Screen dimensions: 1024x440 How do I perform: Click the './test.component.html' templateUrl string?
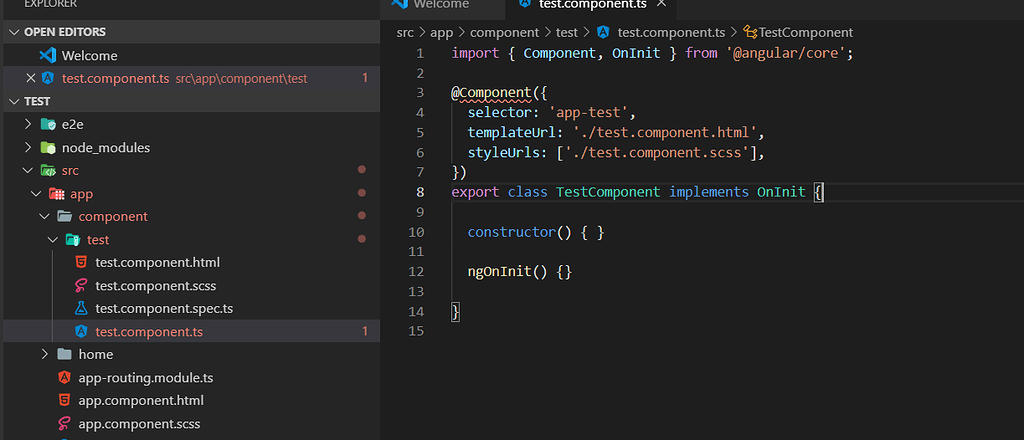pyautogui.click(x=665, y=133)
